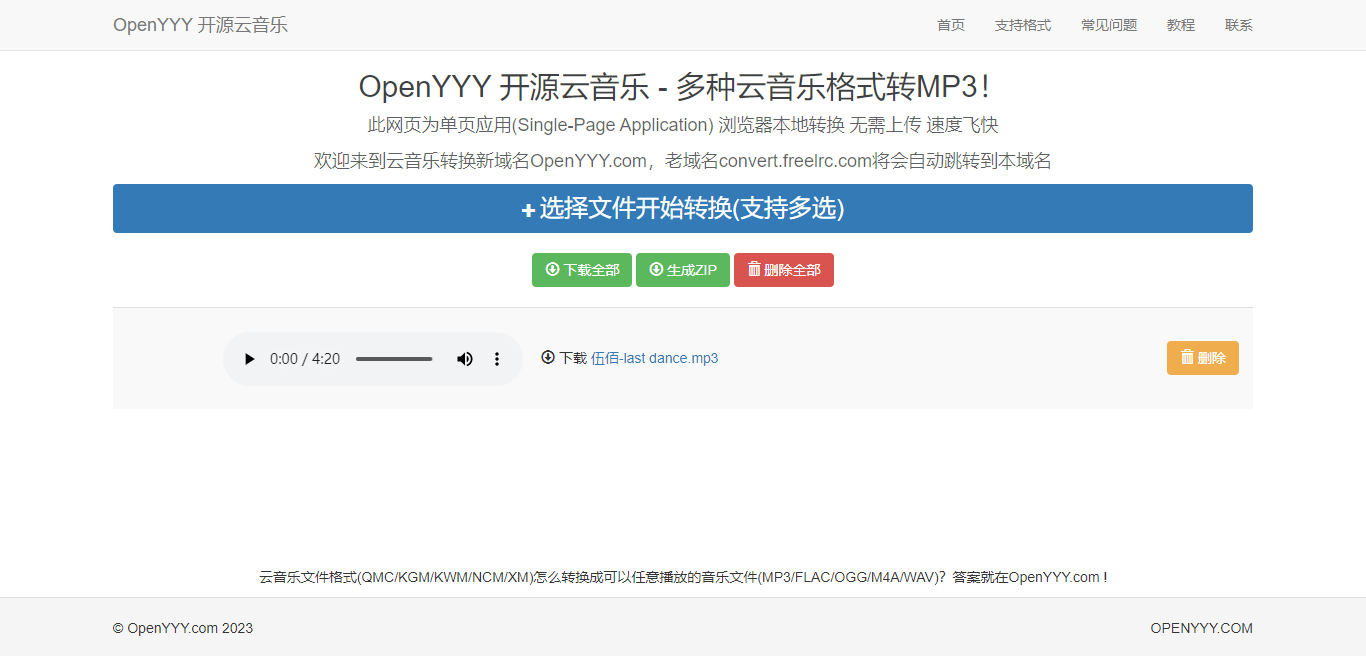Click the audio progress seek bar
The height and width of the screenshot is (656, 1366).
click(x=394, y=359)
